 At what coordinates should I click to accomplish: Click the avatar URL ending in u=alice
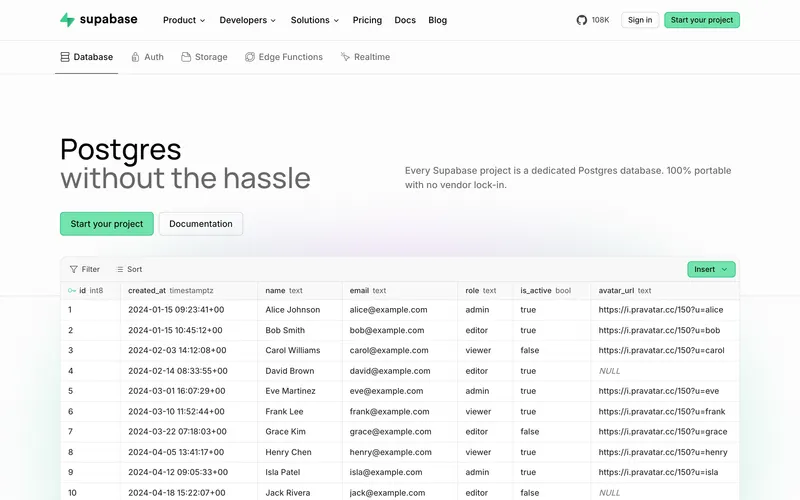tap(665, 310)
